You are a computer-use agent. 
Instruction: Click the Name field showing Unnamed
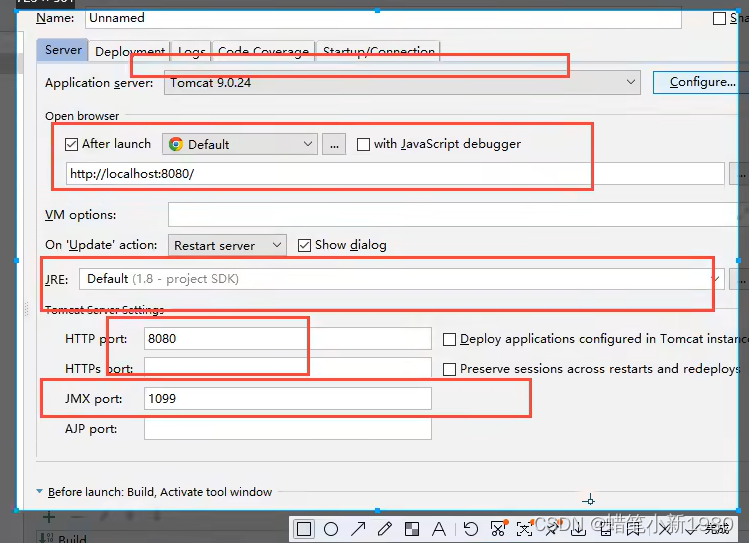(x=384, y=18)
